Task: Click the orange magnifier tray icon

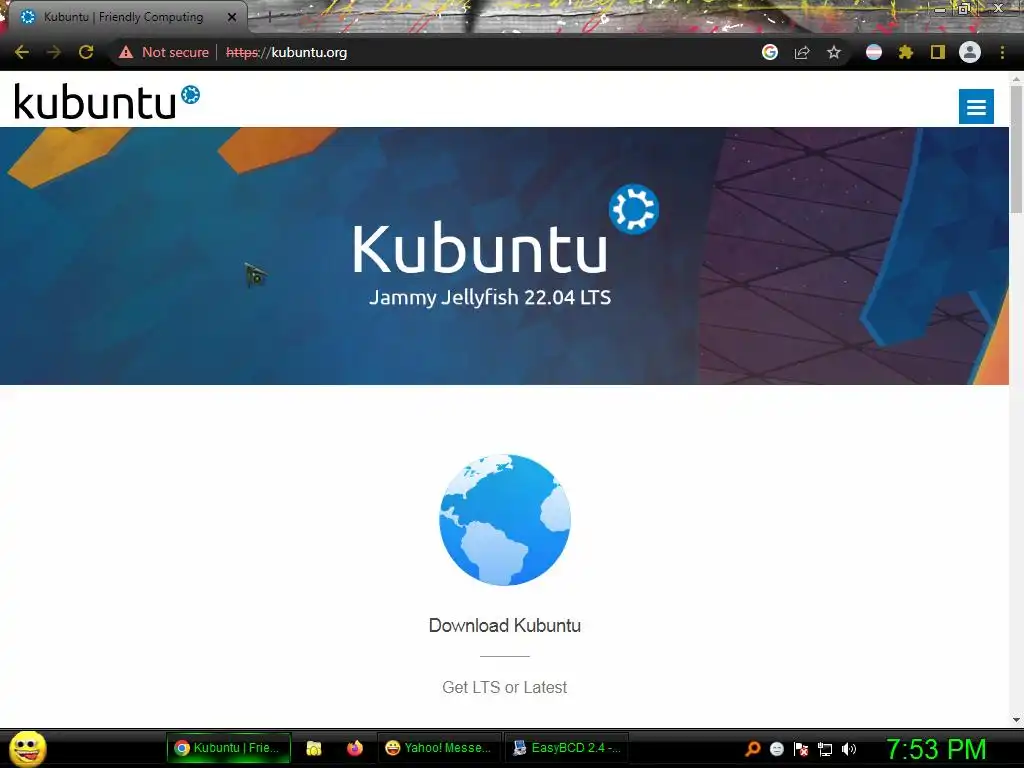Action: (x=753, y=749)
